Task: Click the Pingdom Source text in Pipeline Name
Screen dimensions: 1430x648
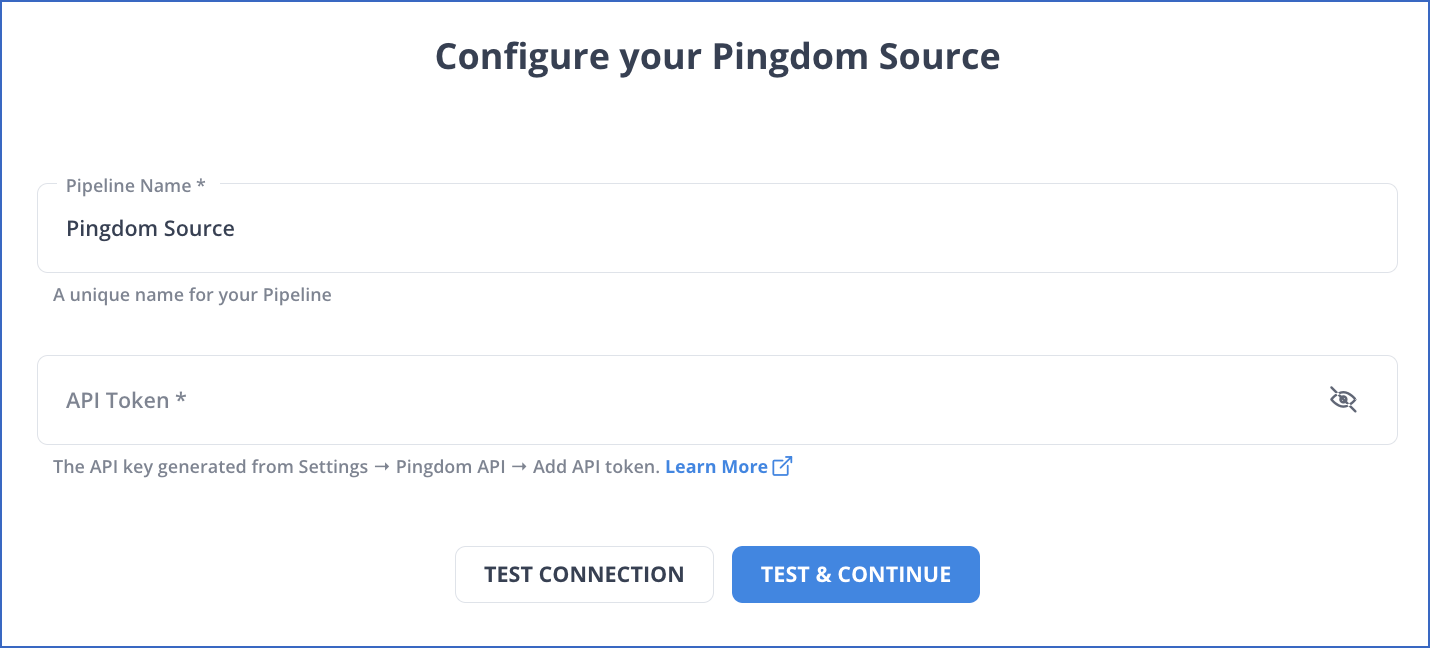Action: tap(150, 228)
